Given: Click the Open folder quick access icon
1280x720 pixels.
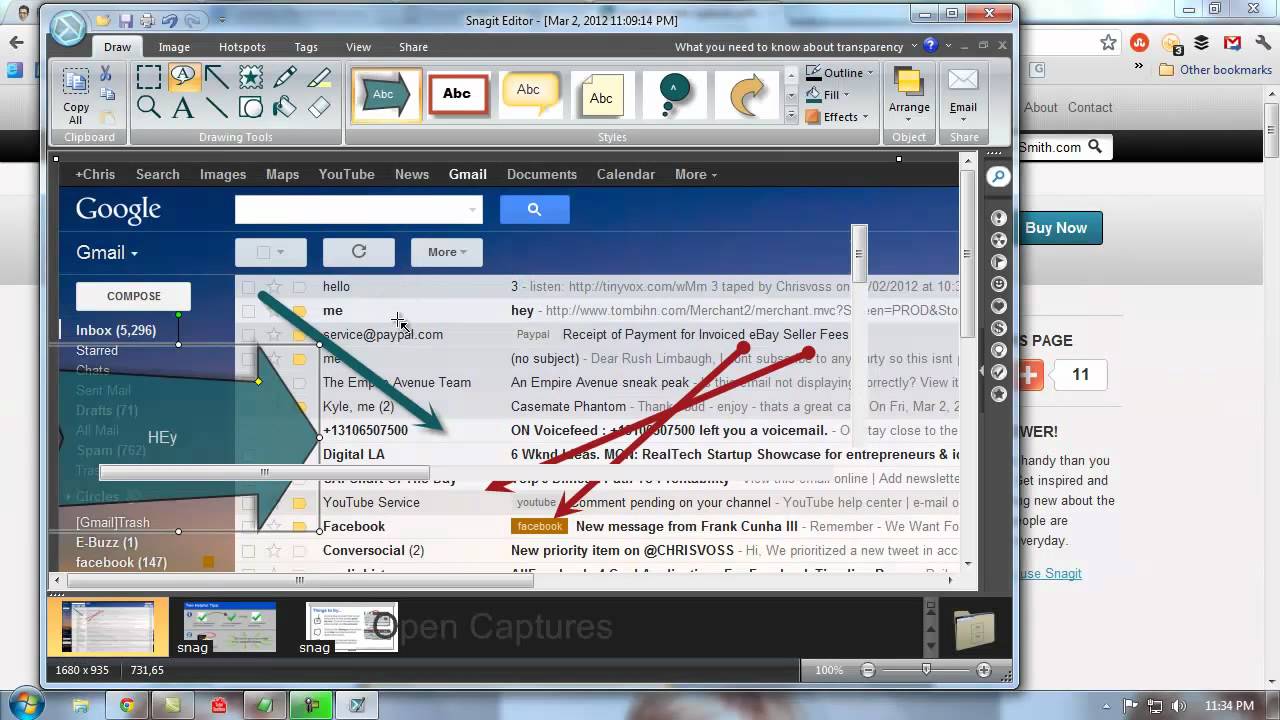Looking at the screenshot, I should [x=103, y=20].
